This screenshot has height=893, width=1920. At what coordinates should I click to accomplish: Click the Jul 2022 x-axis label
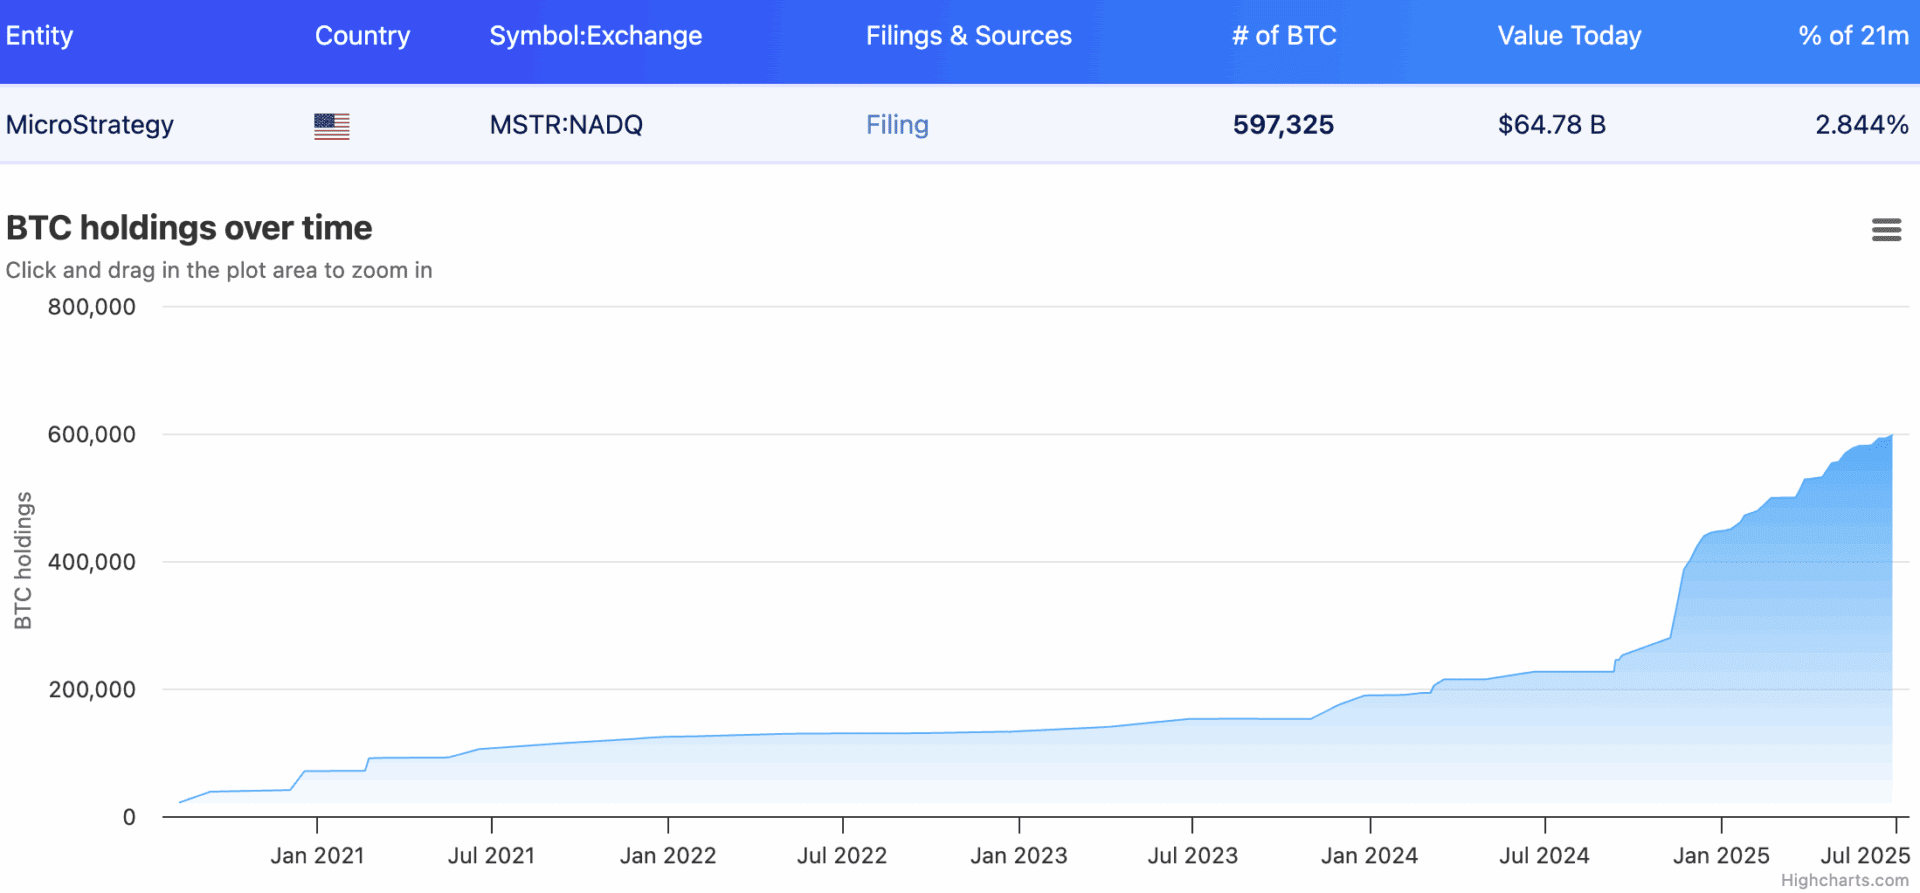click(x=842, y=856)
